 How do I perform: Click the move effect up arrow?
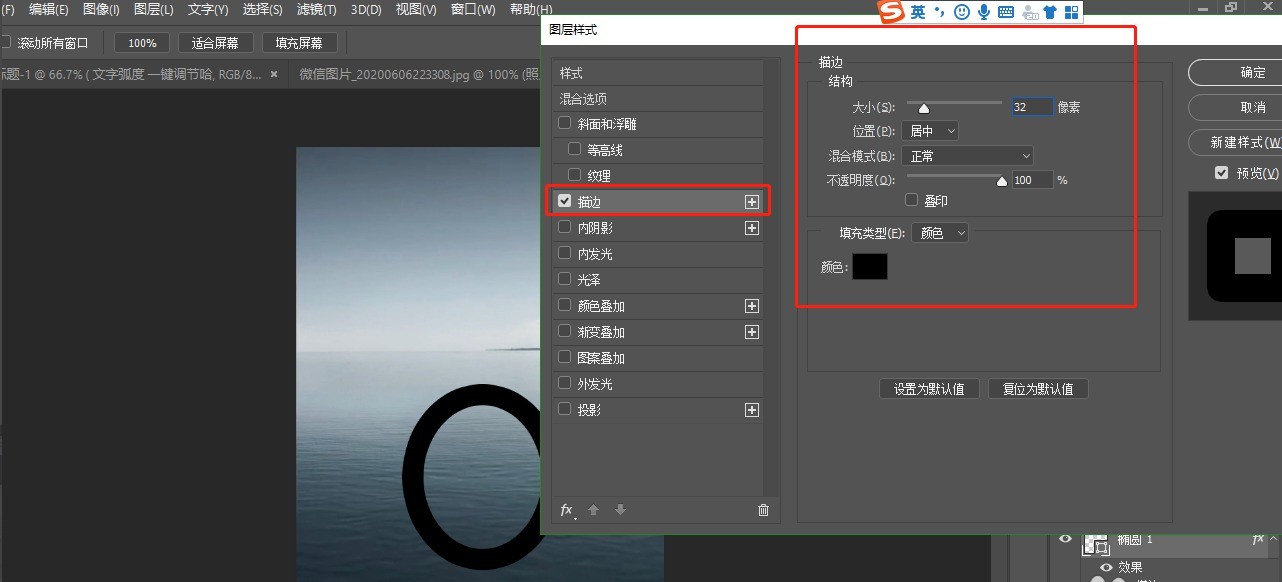pyautogui.click(x=593, y=510)
